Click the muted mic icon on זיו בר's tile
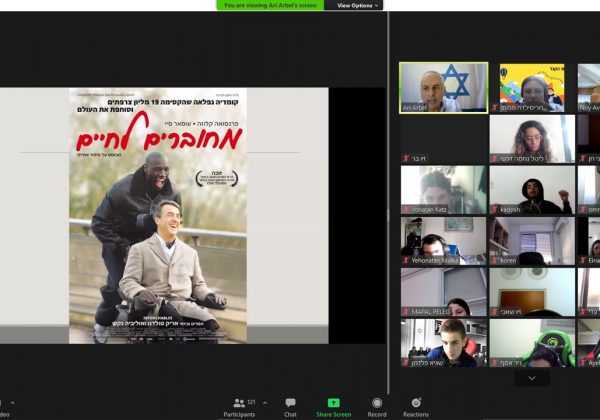This screenshot has width=600, height=420. tap(406, 158)
